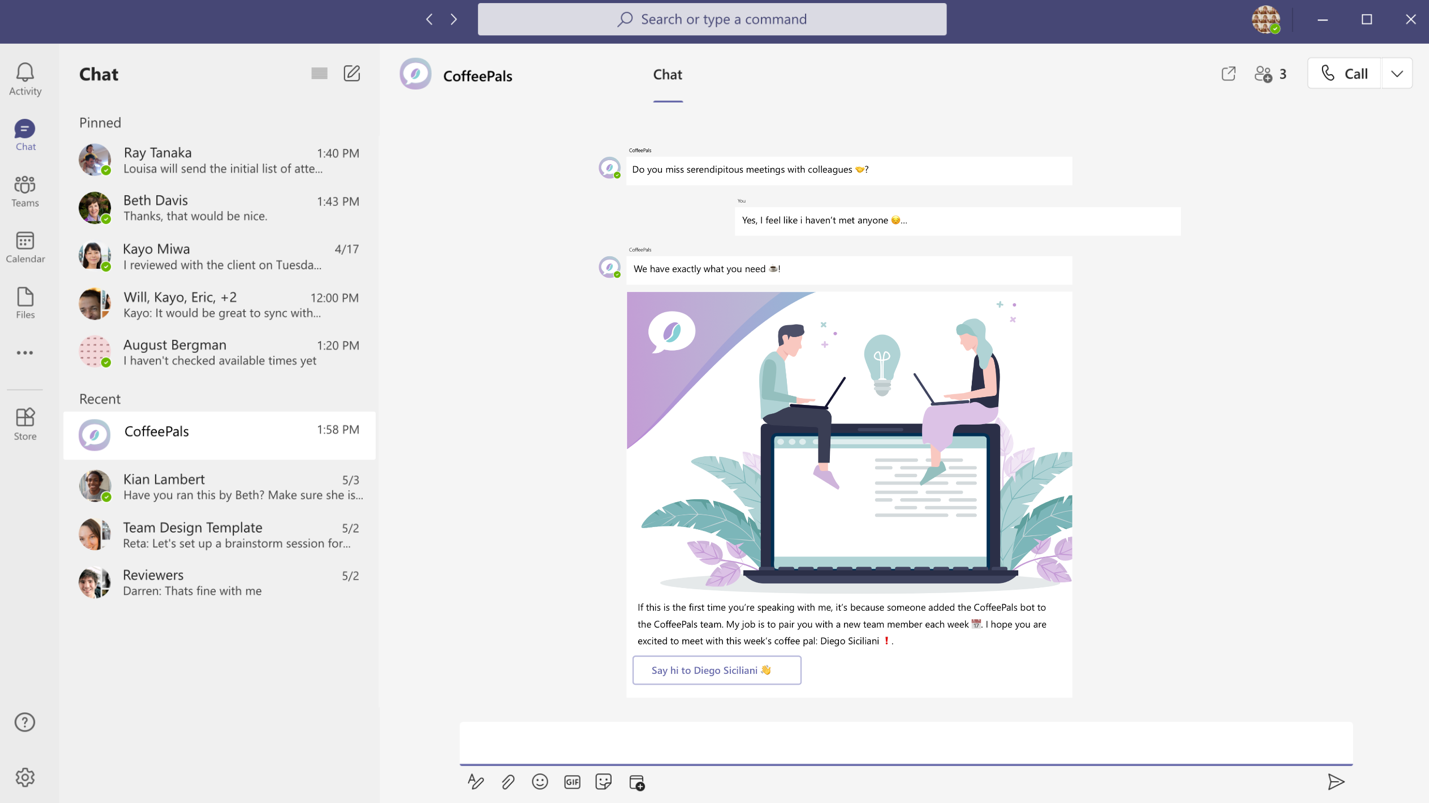
Task: Start a new chat with the compose icon
Action: (351, 73)
